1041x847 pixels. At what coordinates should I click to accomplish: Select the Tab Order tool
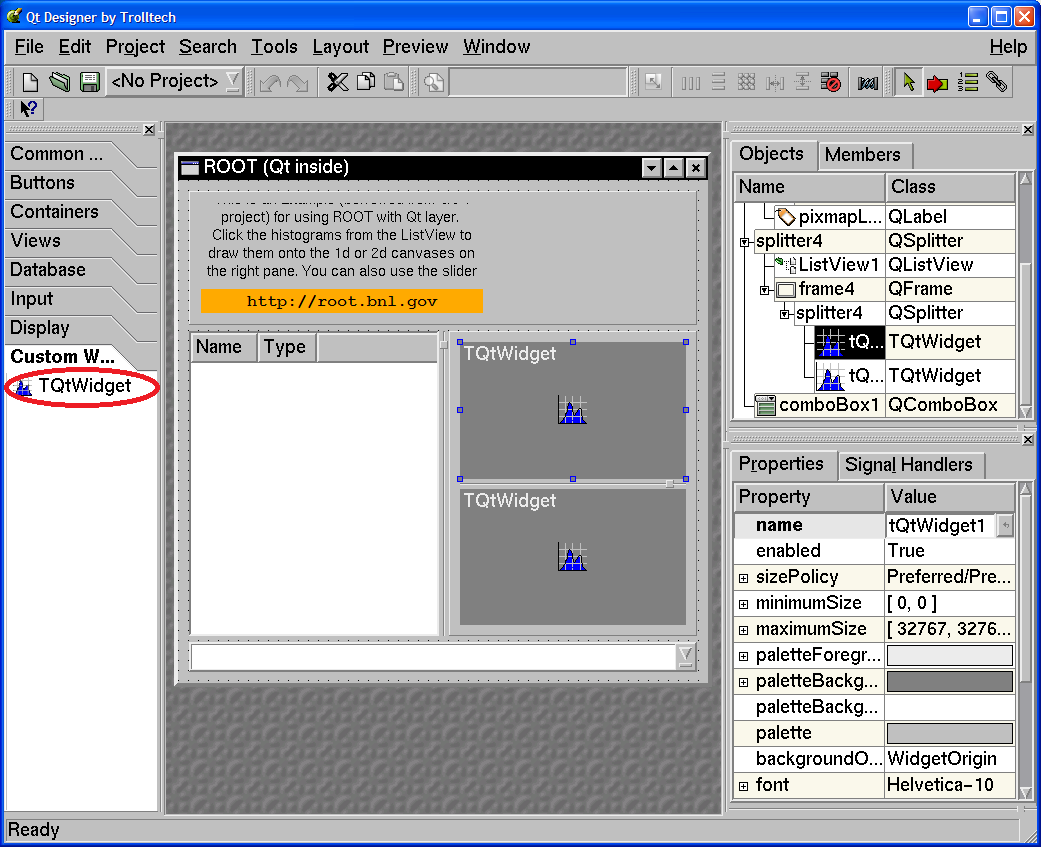point(967,82)
